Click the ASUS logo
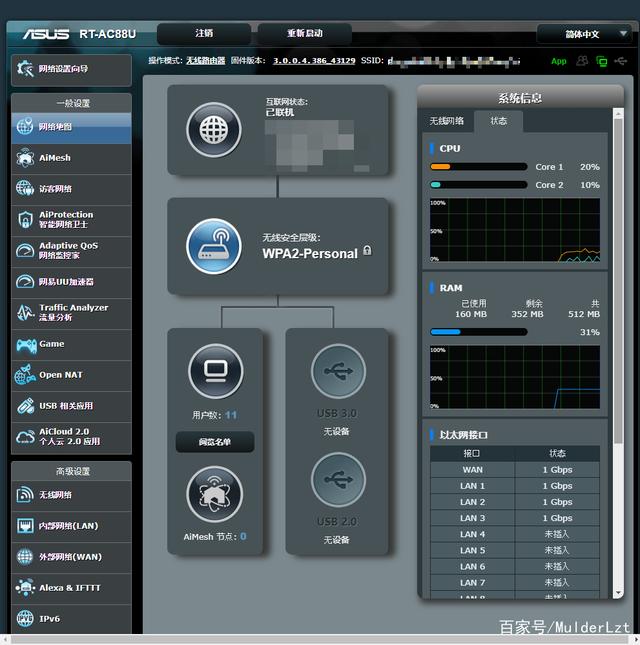Image resolution: width=640 pixels, height=645 pixels. coord(46,34)
